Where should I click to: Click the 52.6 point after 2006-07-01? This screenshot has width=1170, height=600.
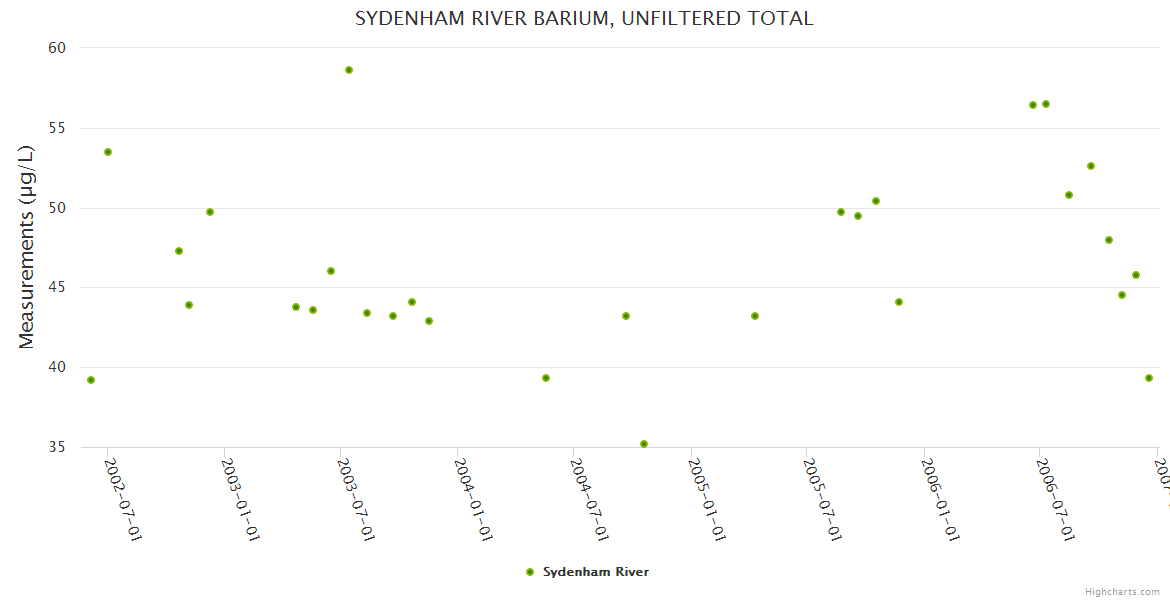[x=1091, y=166]
